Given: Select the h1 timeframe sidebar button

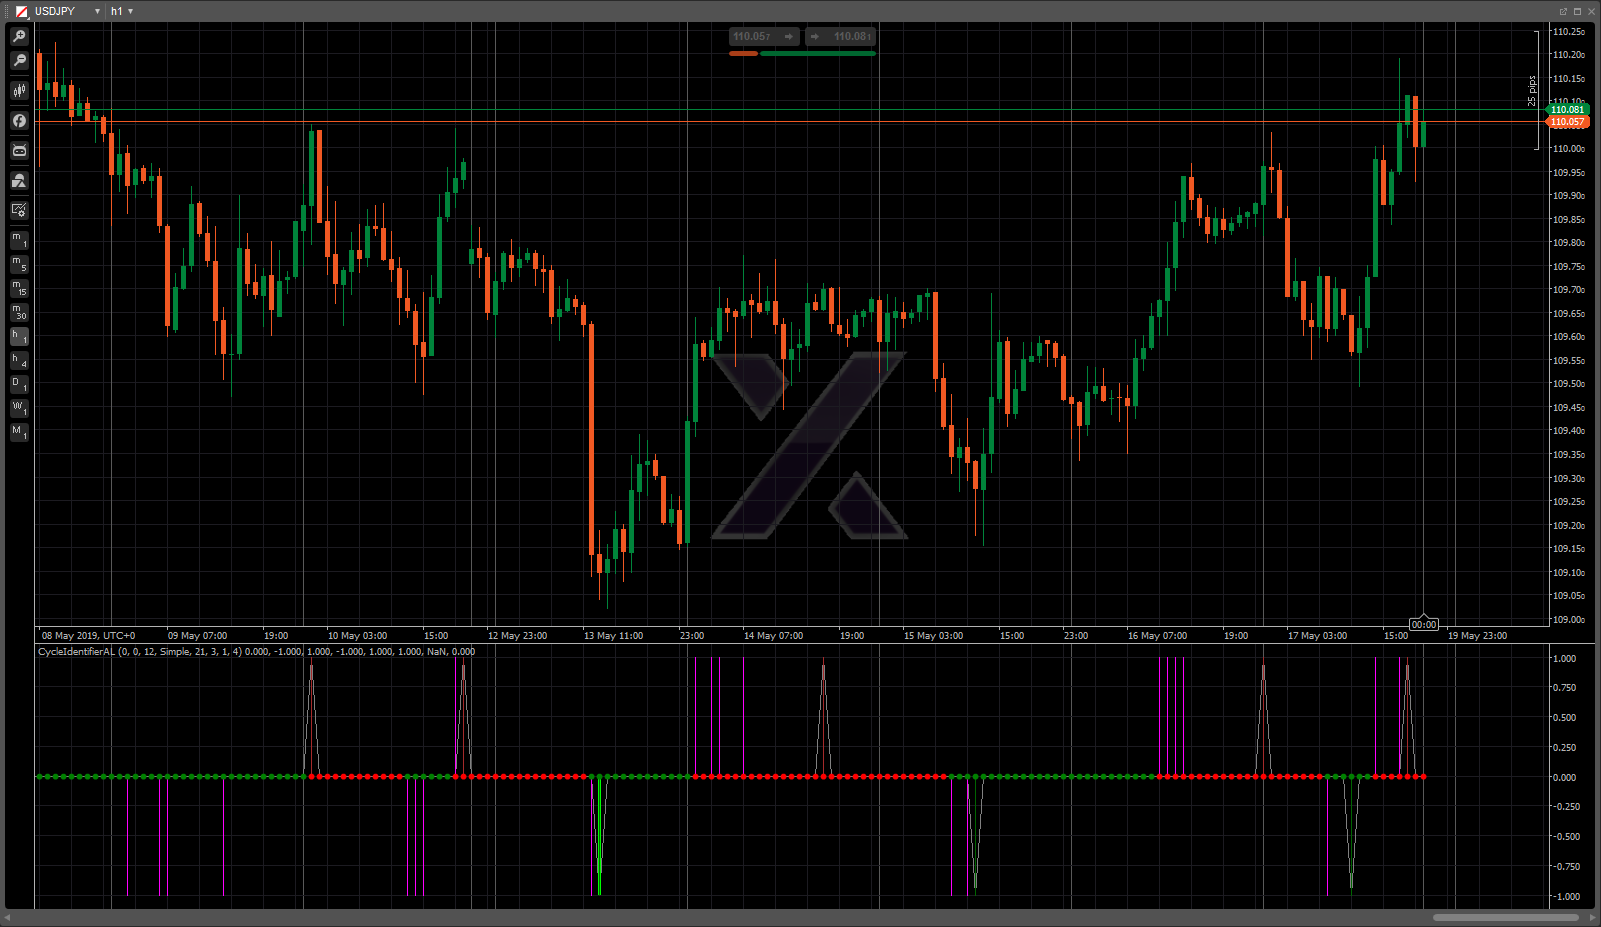Looking at the screenshot, I should pos(19,337).
